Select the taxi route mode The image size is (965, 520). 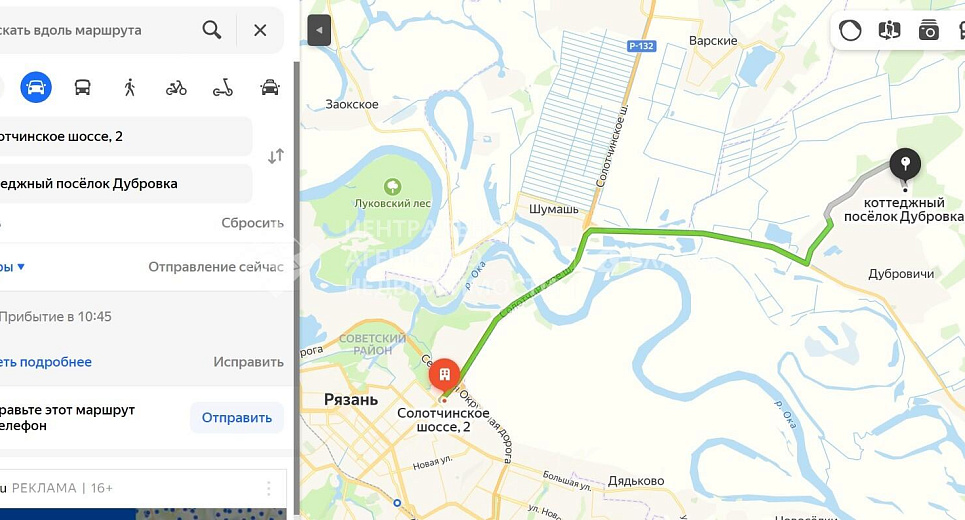[x=270, y=87]
